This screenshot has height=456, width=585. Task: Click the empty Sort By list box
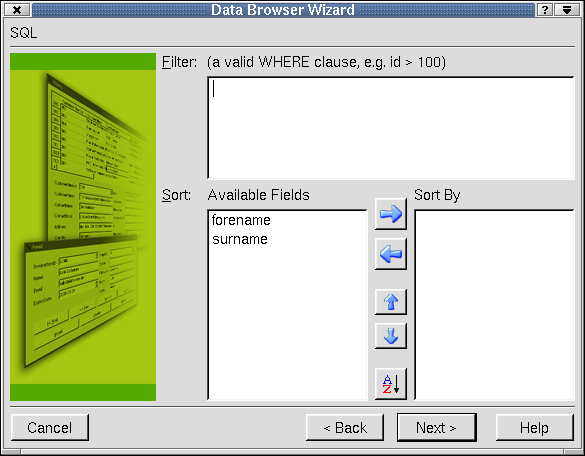pyautogui.click(x=494, y=305)
